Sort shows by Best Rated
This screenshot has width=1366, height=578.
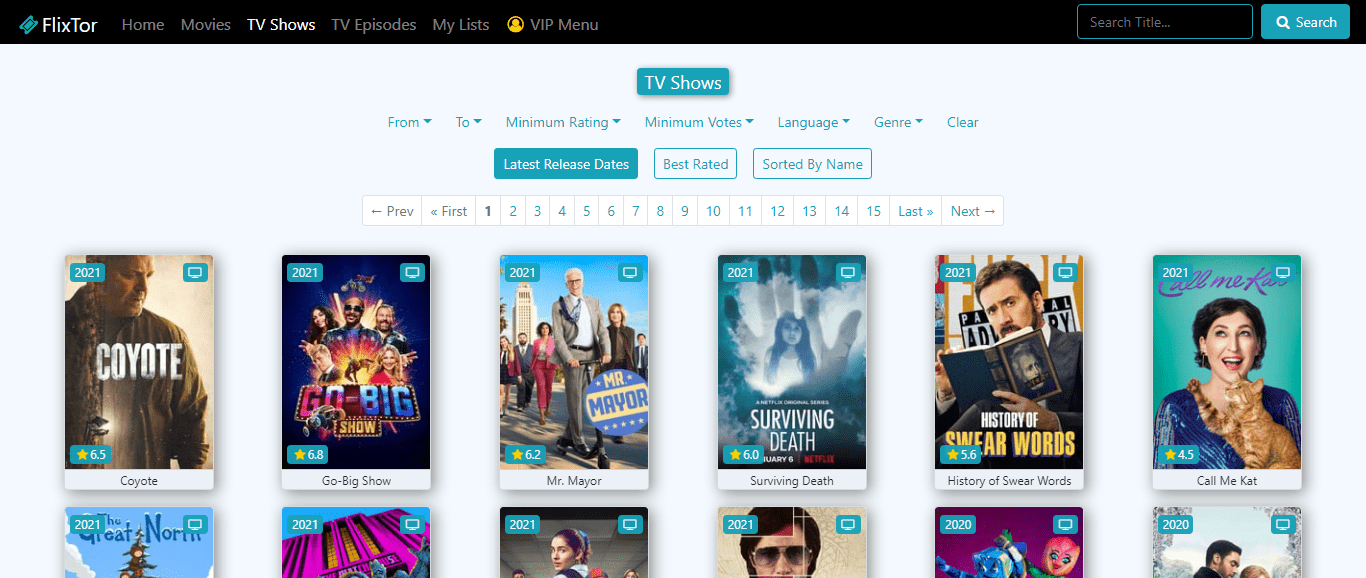coord(696,164)
